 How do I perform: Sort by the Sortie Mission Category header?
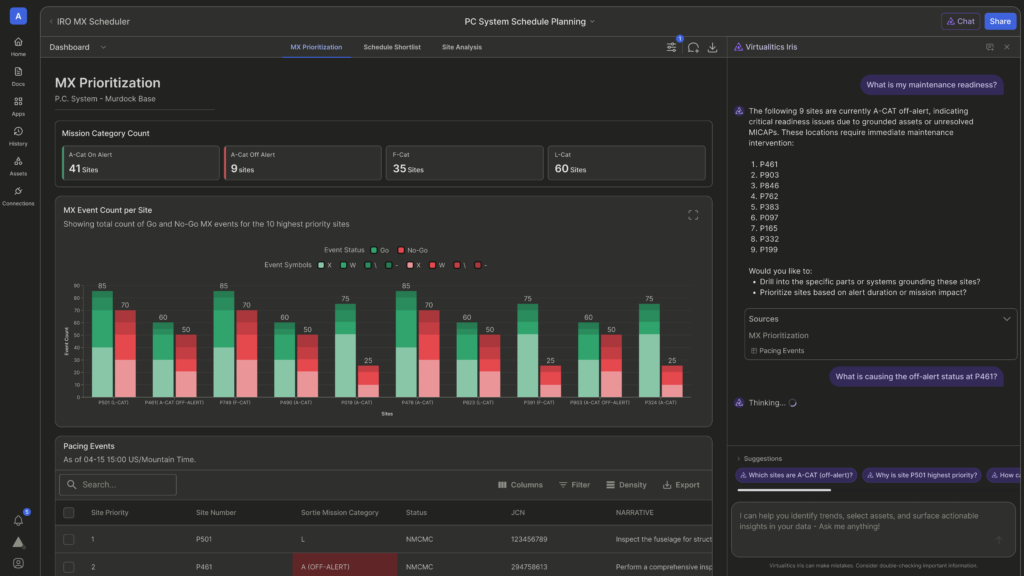pyautogui.click(x=340, y=513)
